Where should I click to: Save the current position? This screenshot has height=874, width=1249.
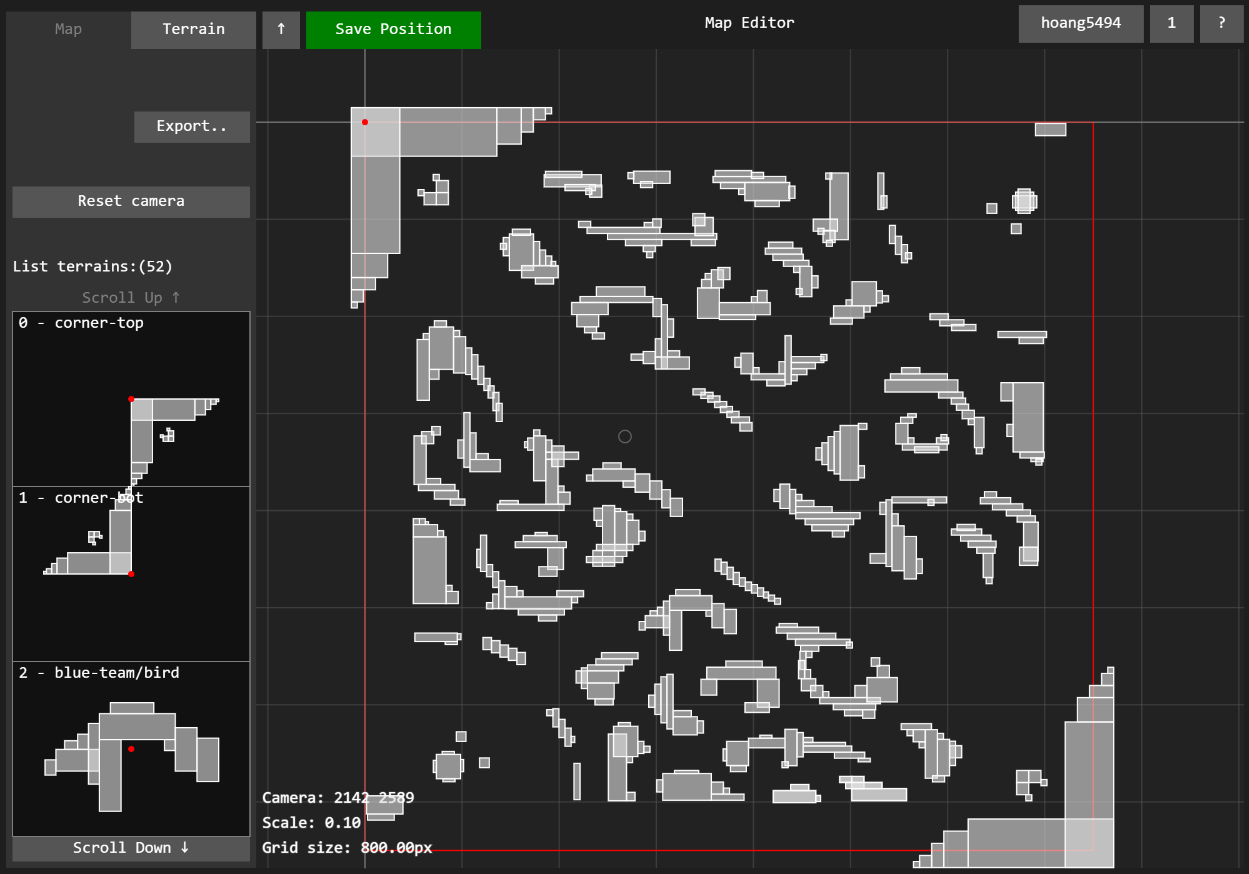click(393, 29)
